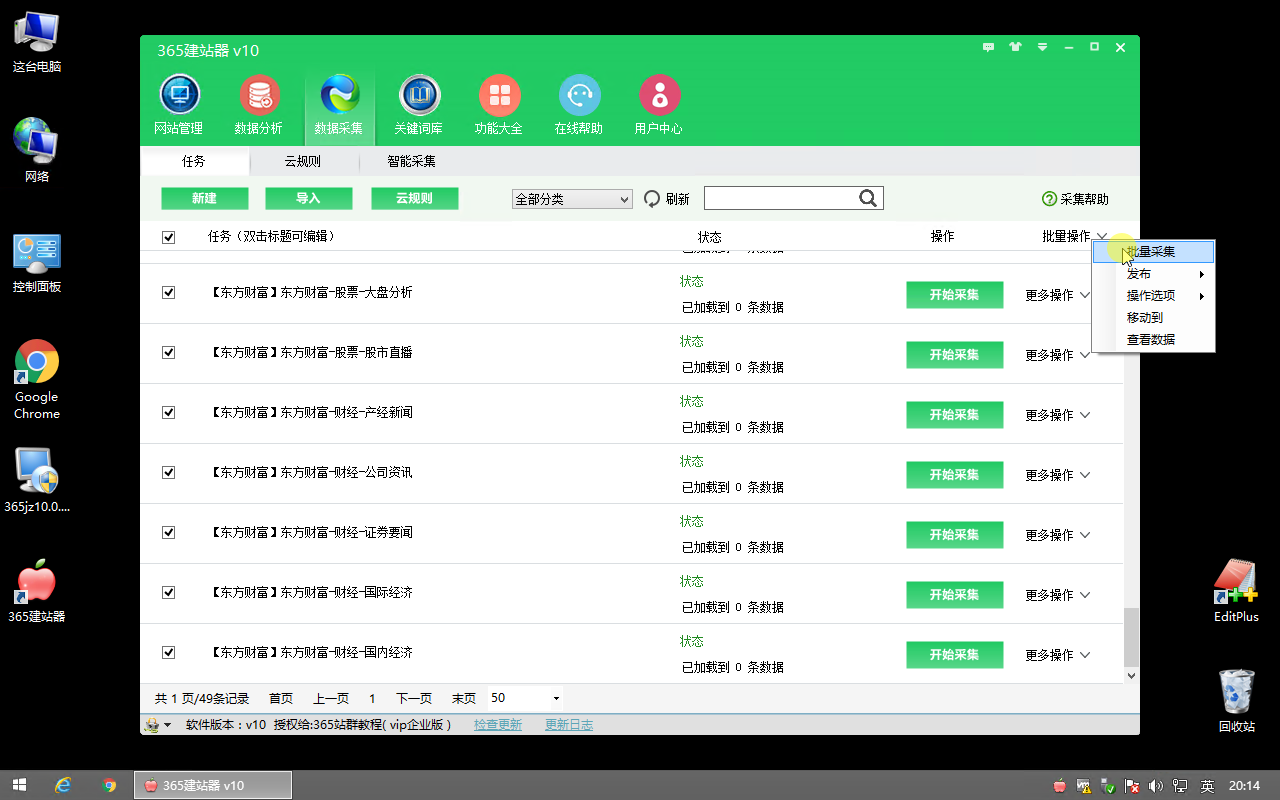
Task: Expand 更多操作 for 财经-证券要闻 row
Action: [1057, 535]
